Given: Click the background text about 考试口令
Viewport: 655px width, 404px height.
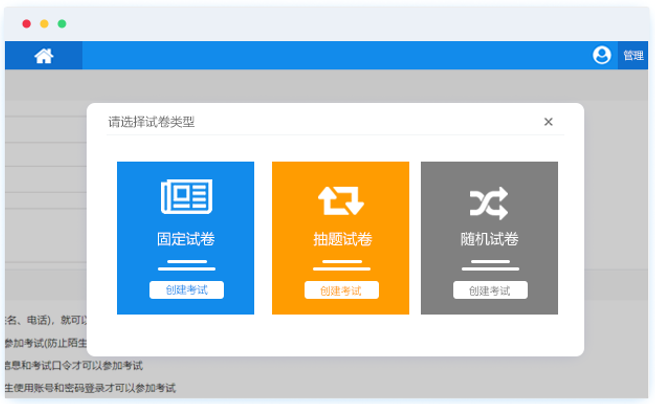Looking at the screenshot, I should [x=75, y=366].
